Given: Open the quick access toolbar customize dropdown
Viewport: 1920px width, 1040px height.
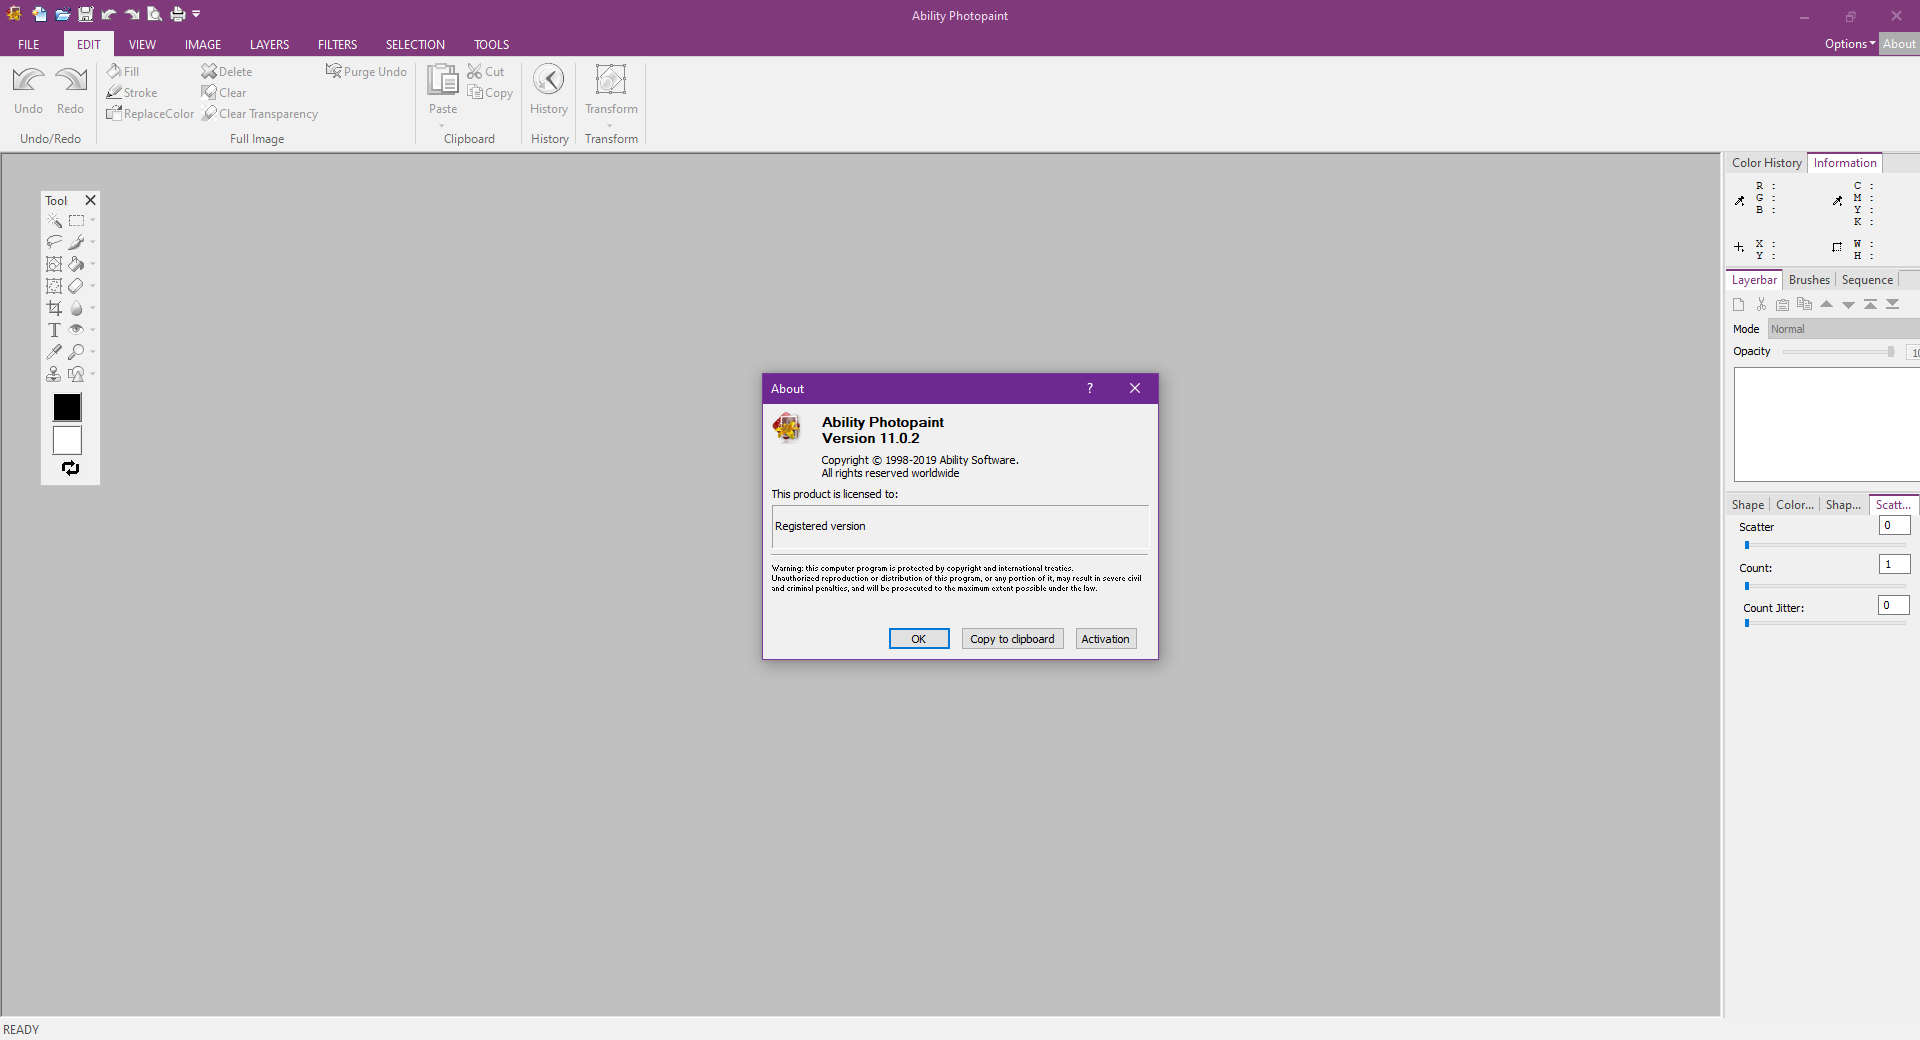Looking at the screenshot, I should pyautogui.click(x=197, y=14).
